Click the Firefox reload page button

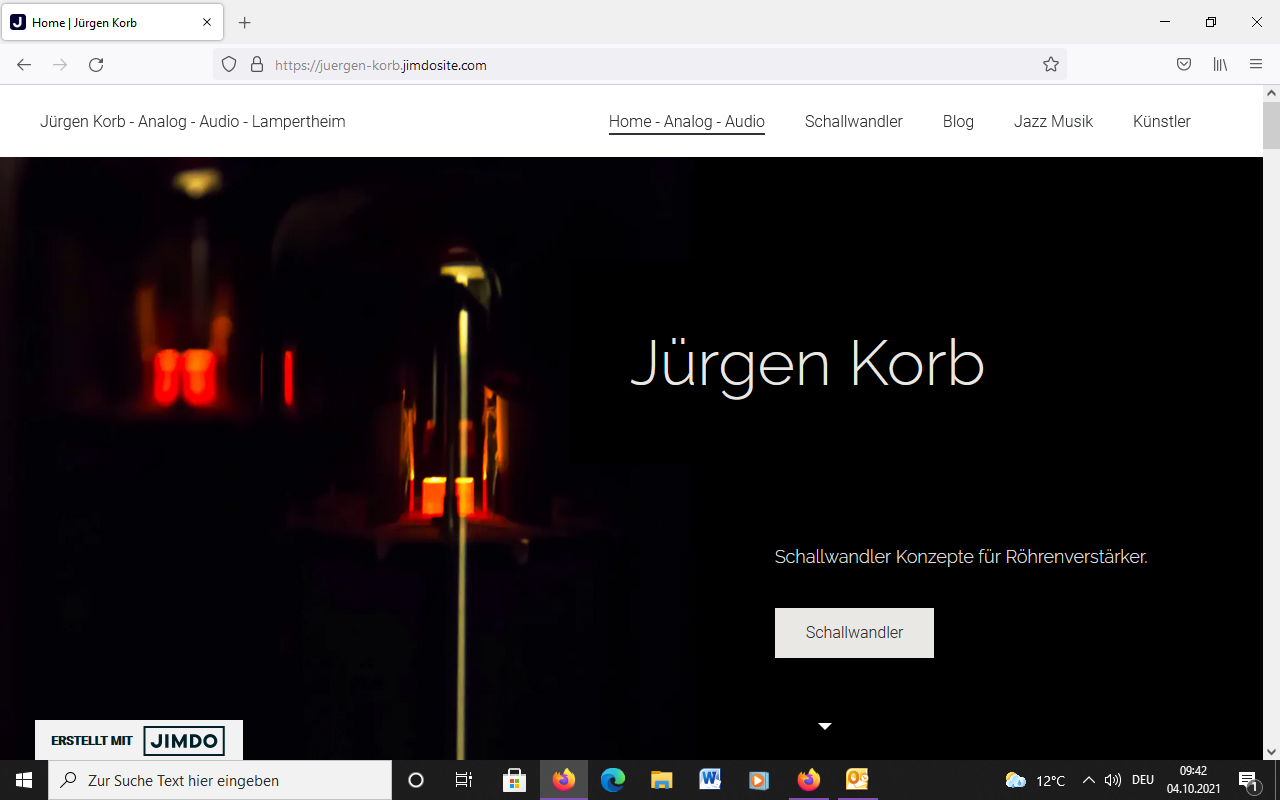(96, 65)
